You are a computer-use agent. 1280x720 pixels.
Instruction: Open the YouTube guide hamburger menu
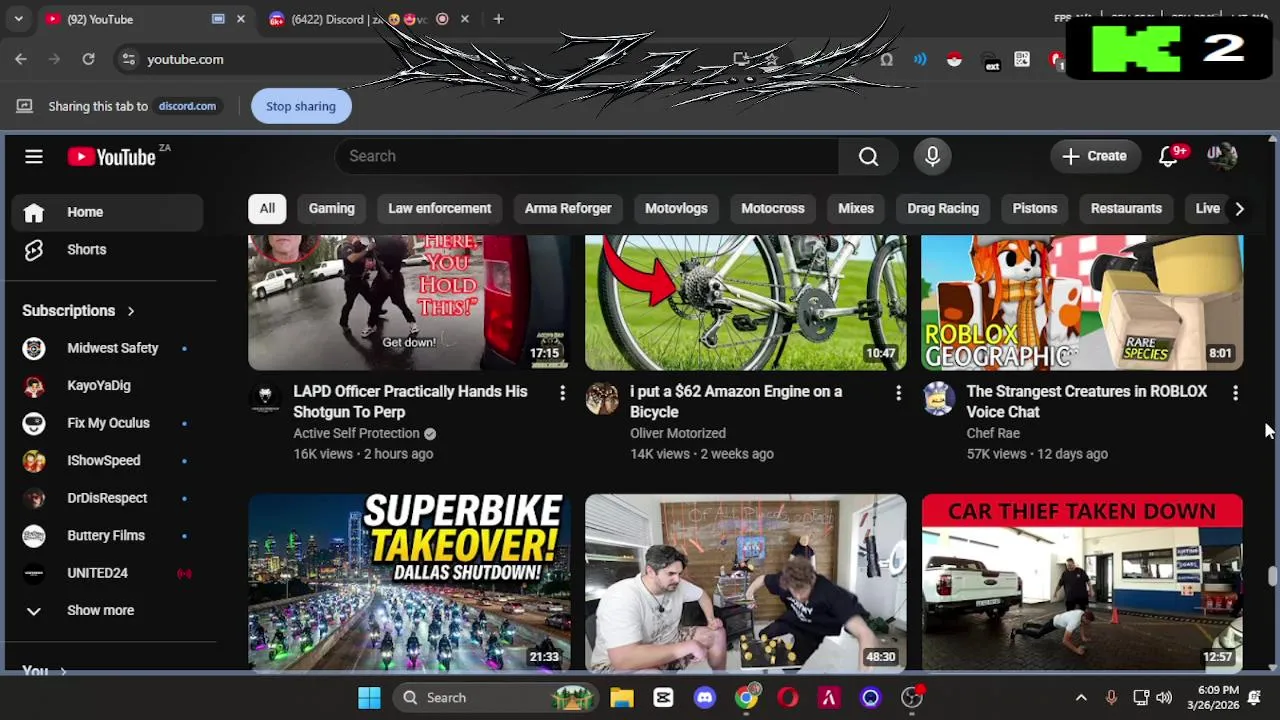(x=34, y=156)
